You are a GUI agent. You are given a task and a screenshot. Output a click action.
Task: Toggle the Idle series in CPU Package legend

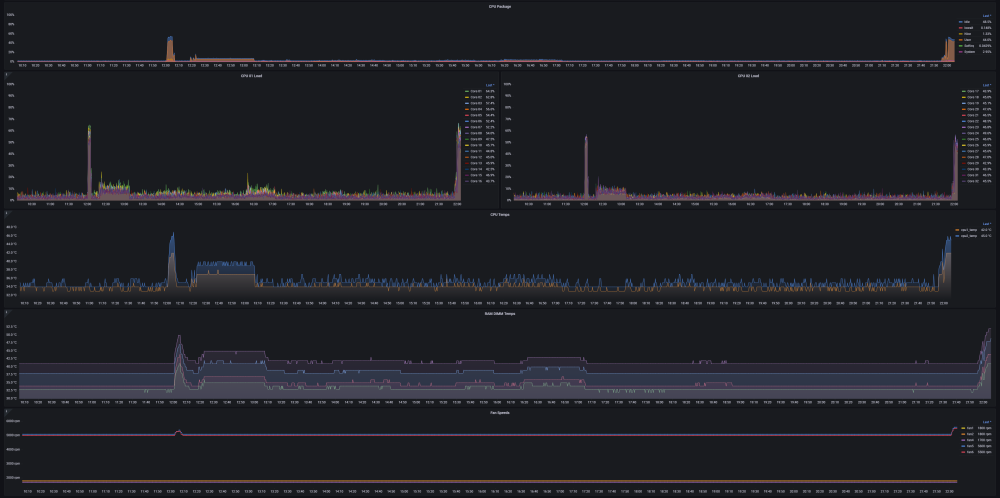967,22
